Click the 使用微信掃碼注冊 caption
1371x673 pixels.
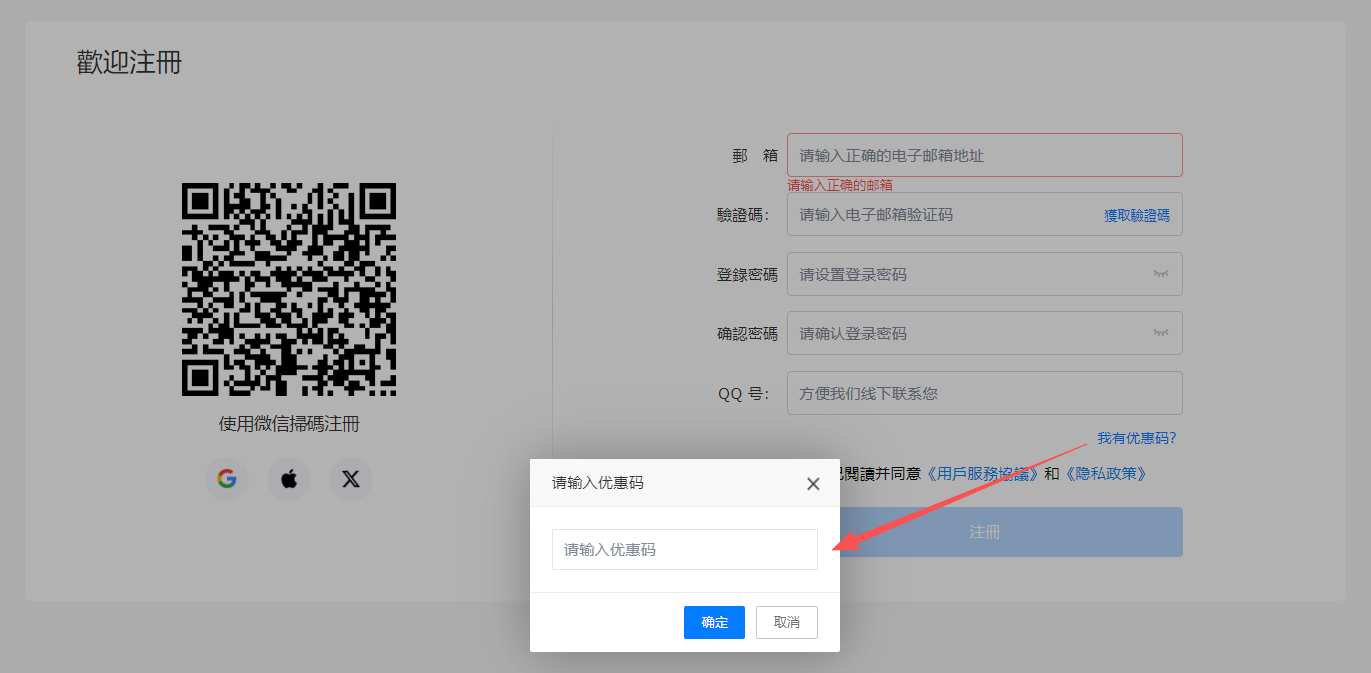pyautogui.click(x=289, y=424)
